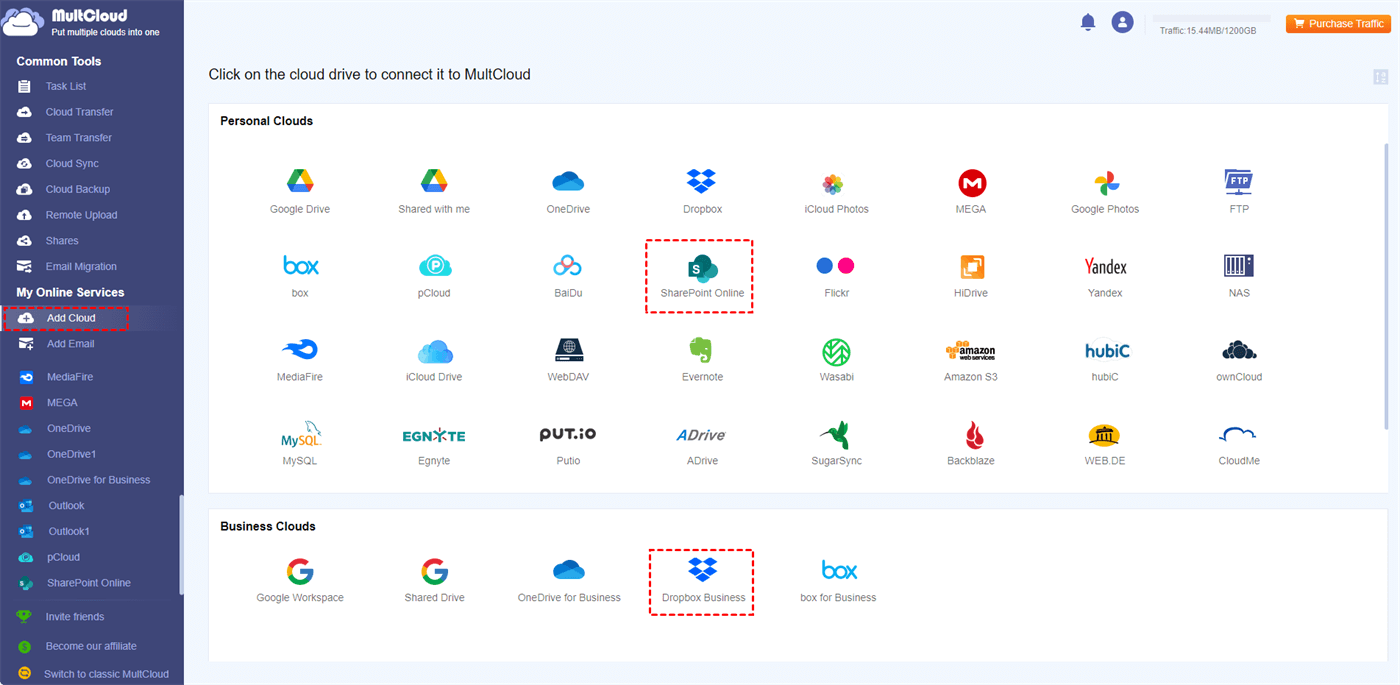
Task: Add the HiDrive cloud
Action: tap(971, 275)
